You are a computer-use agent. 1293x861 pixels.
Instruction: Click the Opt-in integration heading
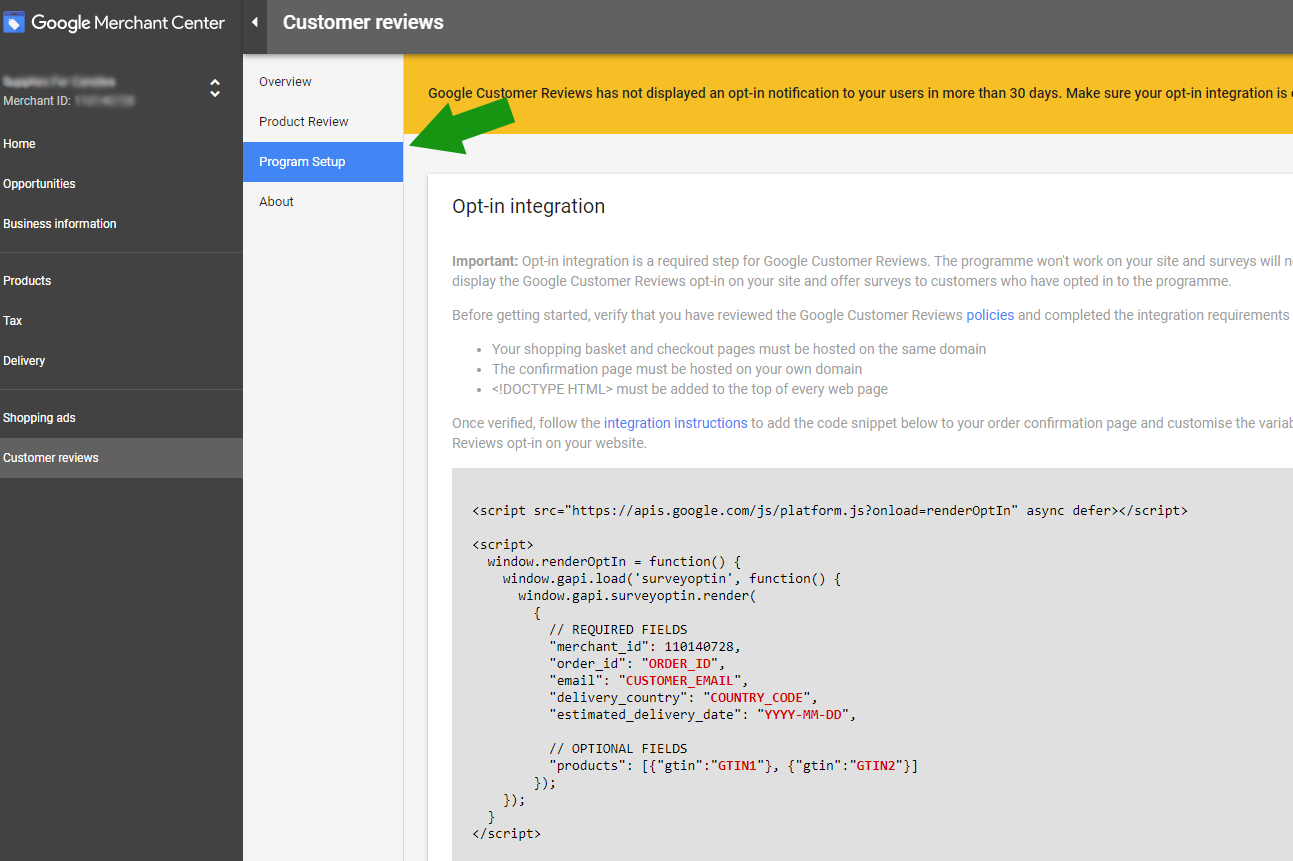click(528, 207)
